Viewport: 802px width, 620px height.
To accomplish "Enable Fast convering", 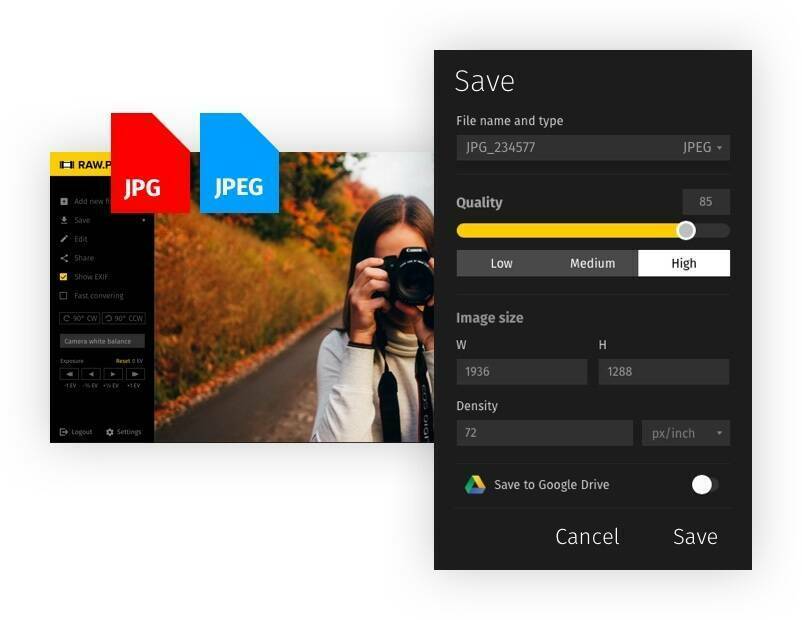I will pyautogui.click(x=63, y=296).
